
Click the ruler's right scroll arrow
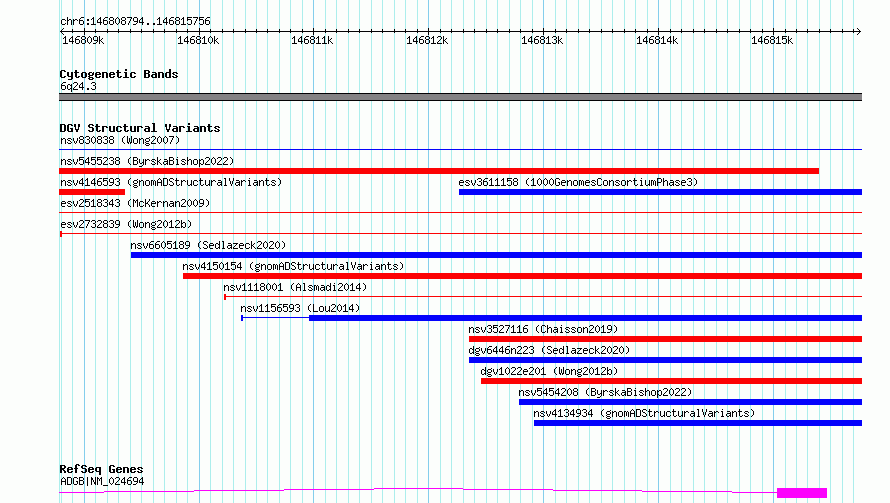pos(858,31)
